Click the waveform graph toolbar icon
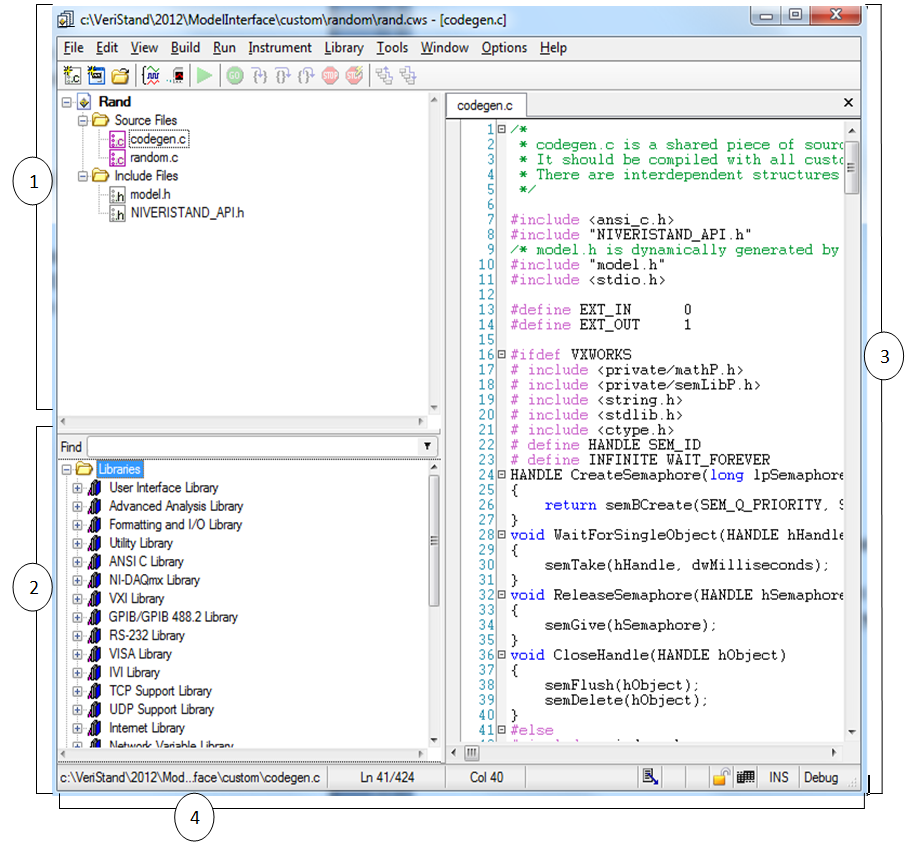The image size is (906, 846). (x=152, y=75)
